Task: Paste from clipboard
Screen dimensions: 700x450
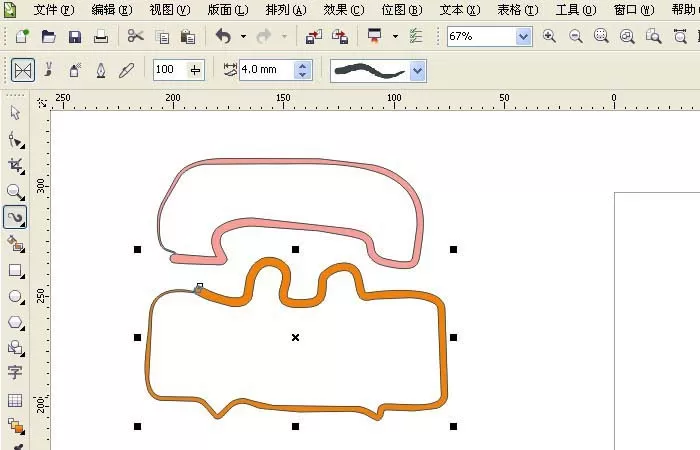Action: click(188, 37)
